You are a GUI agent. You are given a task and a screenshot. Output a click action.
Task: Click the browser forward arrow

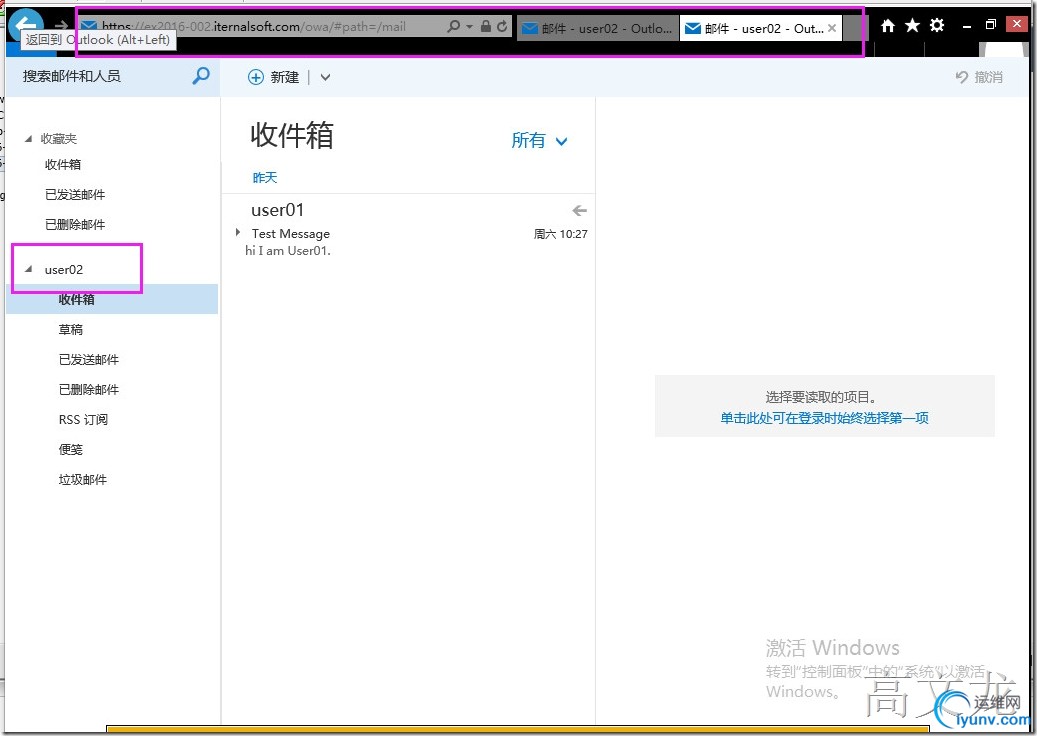point(61,26)
